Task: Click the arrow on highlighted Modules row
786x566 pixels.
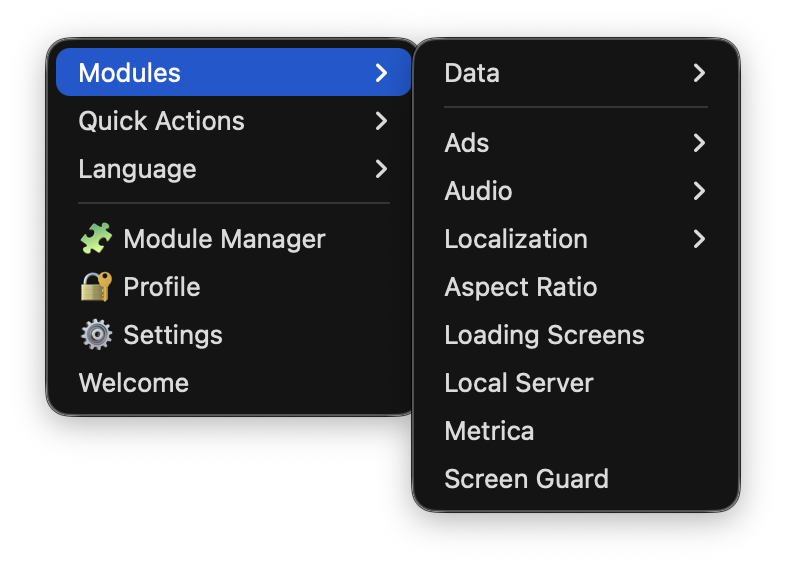Action: click(381, 73)
